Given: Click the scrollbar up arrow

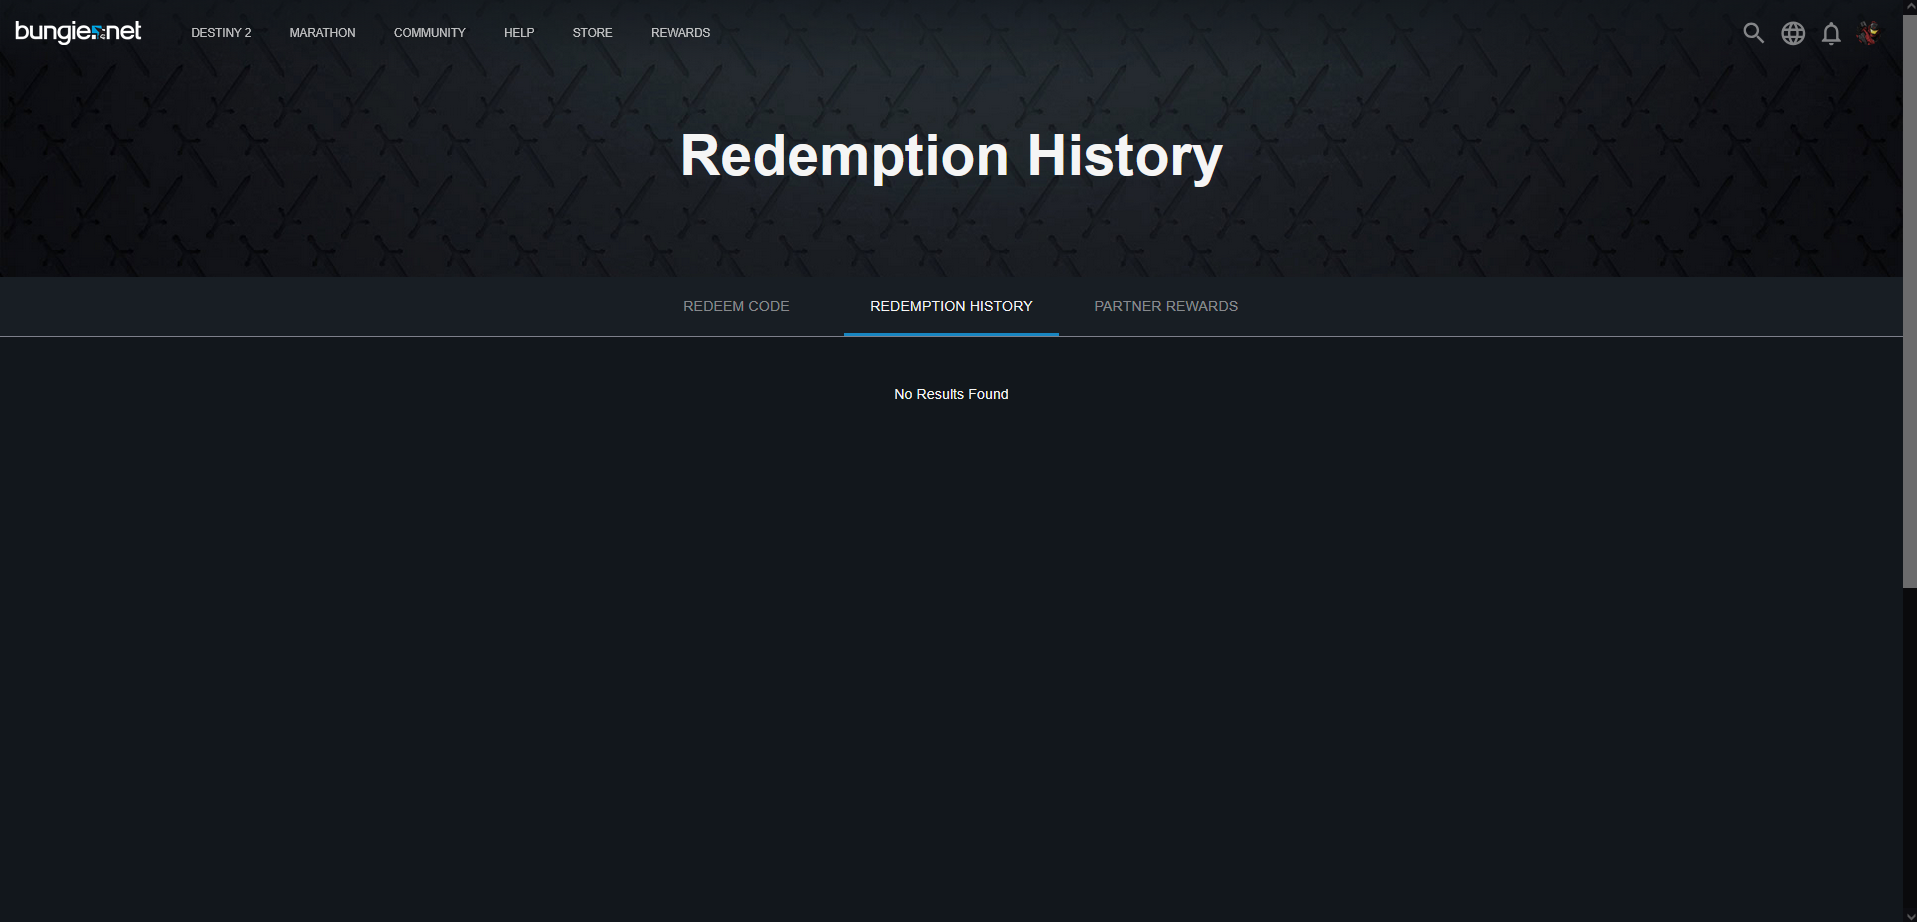Looking at the screenshot, I should pyautogui.click(x=1909, y=6).
